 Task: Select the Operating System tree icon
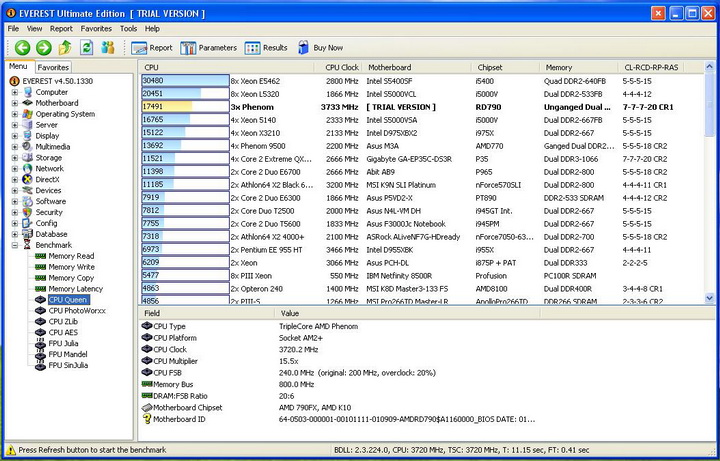coord(28,114)
